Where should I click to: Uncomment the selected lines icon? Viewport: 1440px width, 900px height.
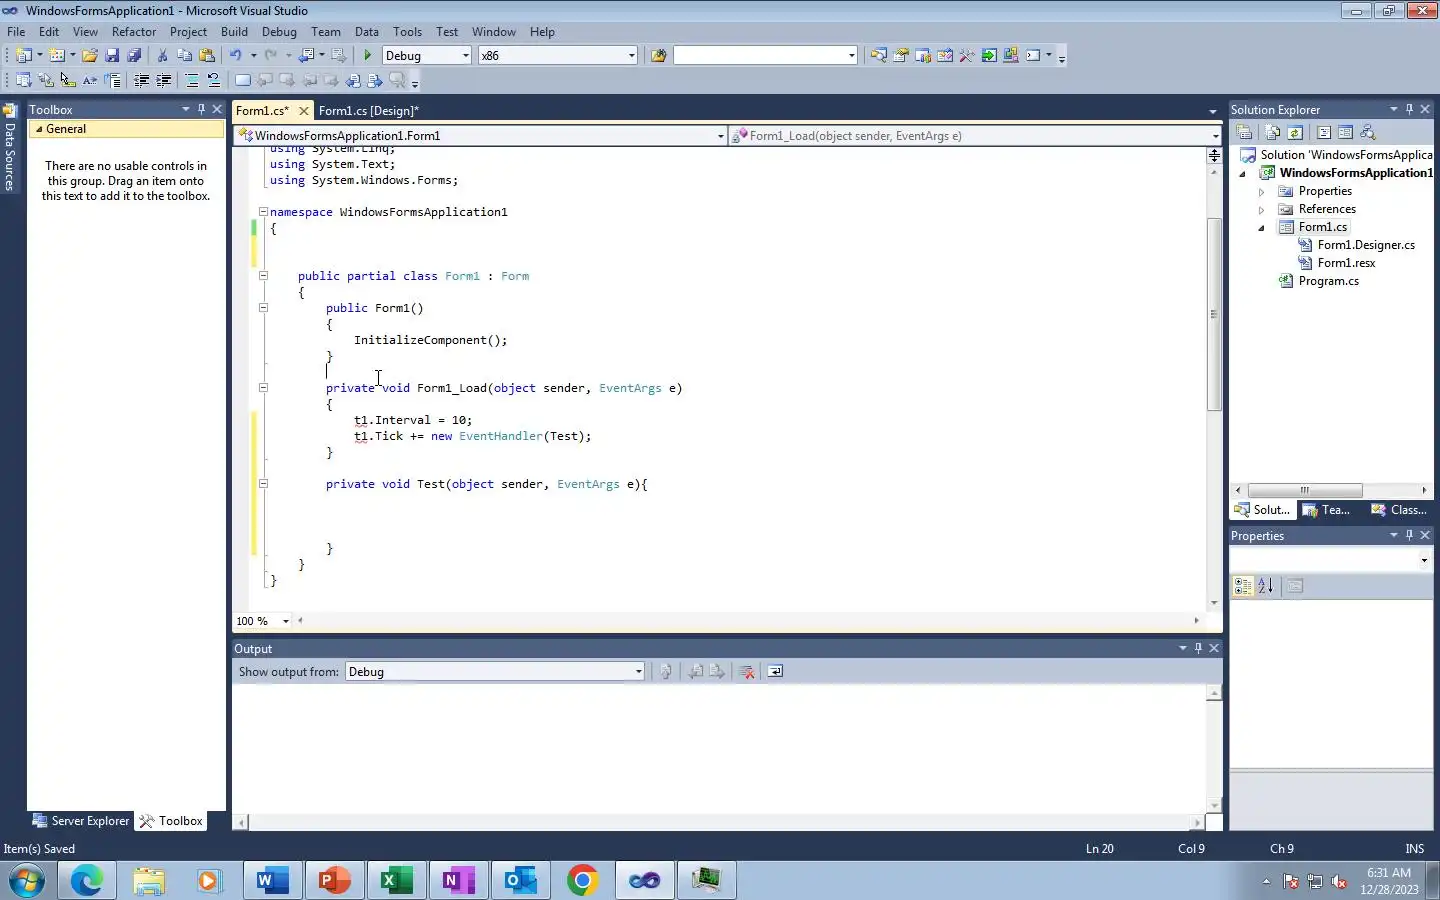tap(213, 81)
